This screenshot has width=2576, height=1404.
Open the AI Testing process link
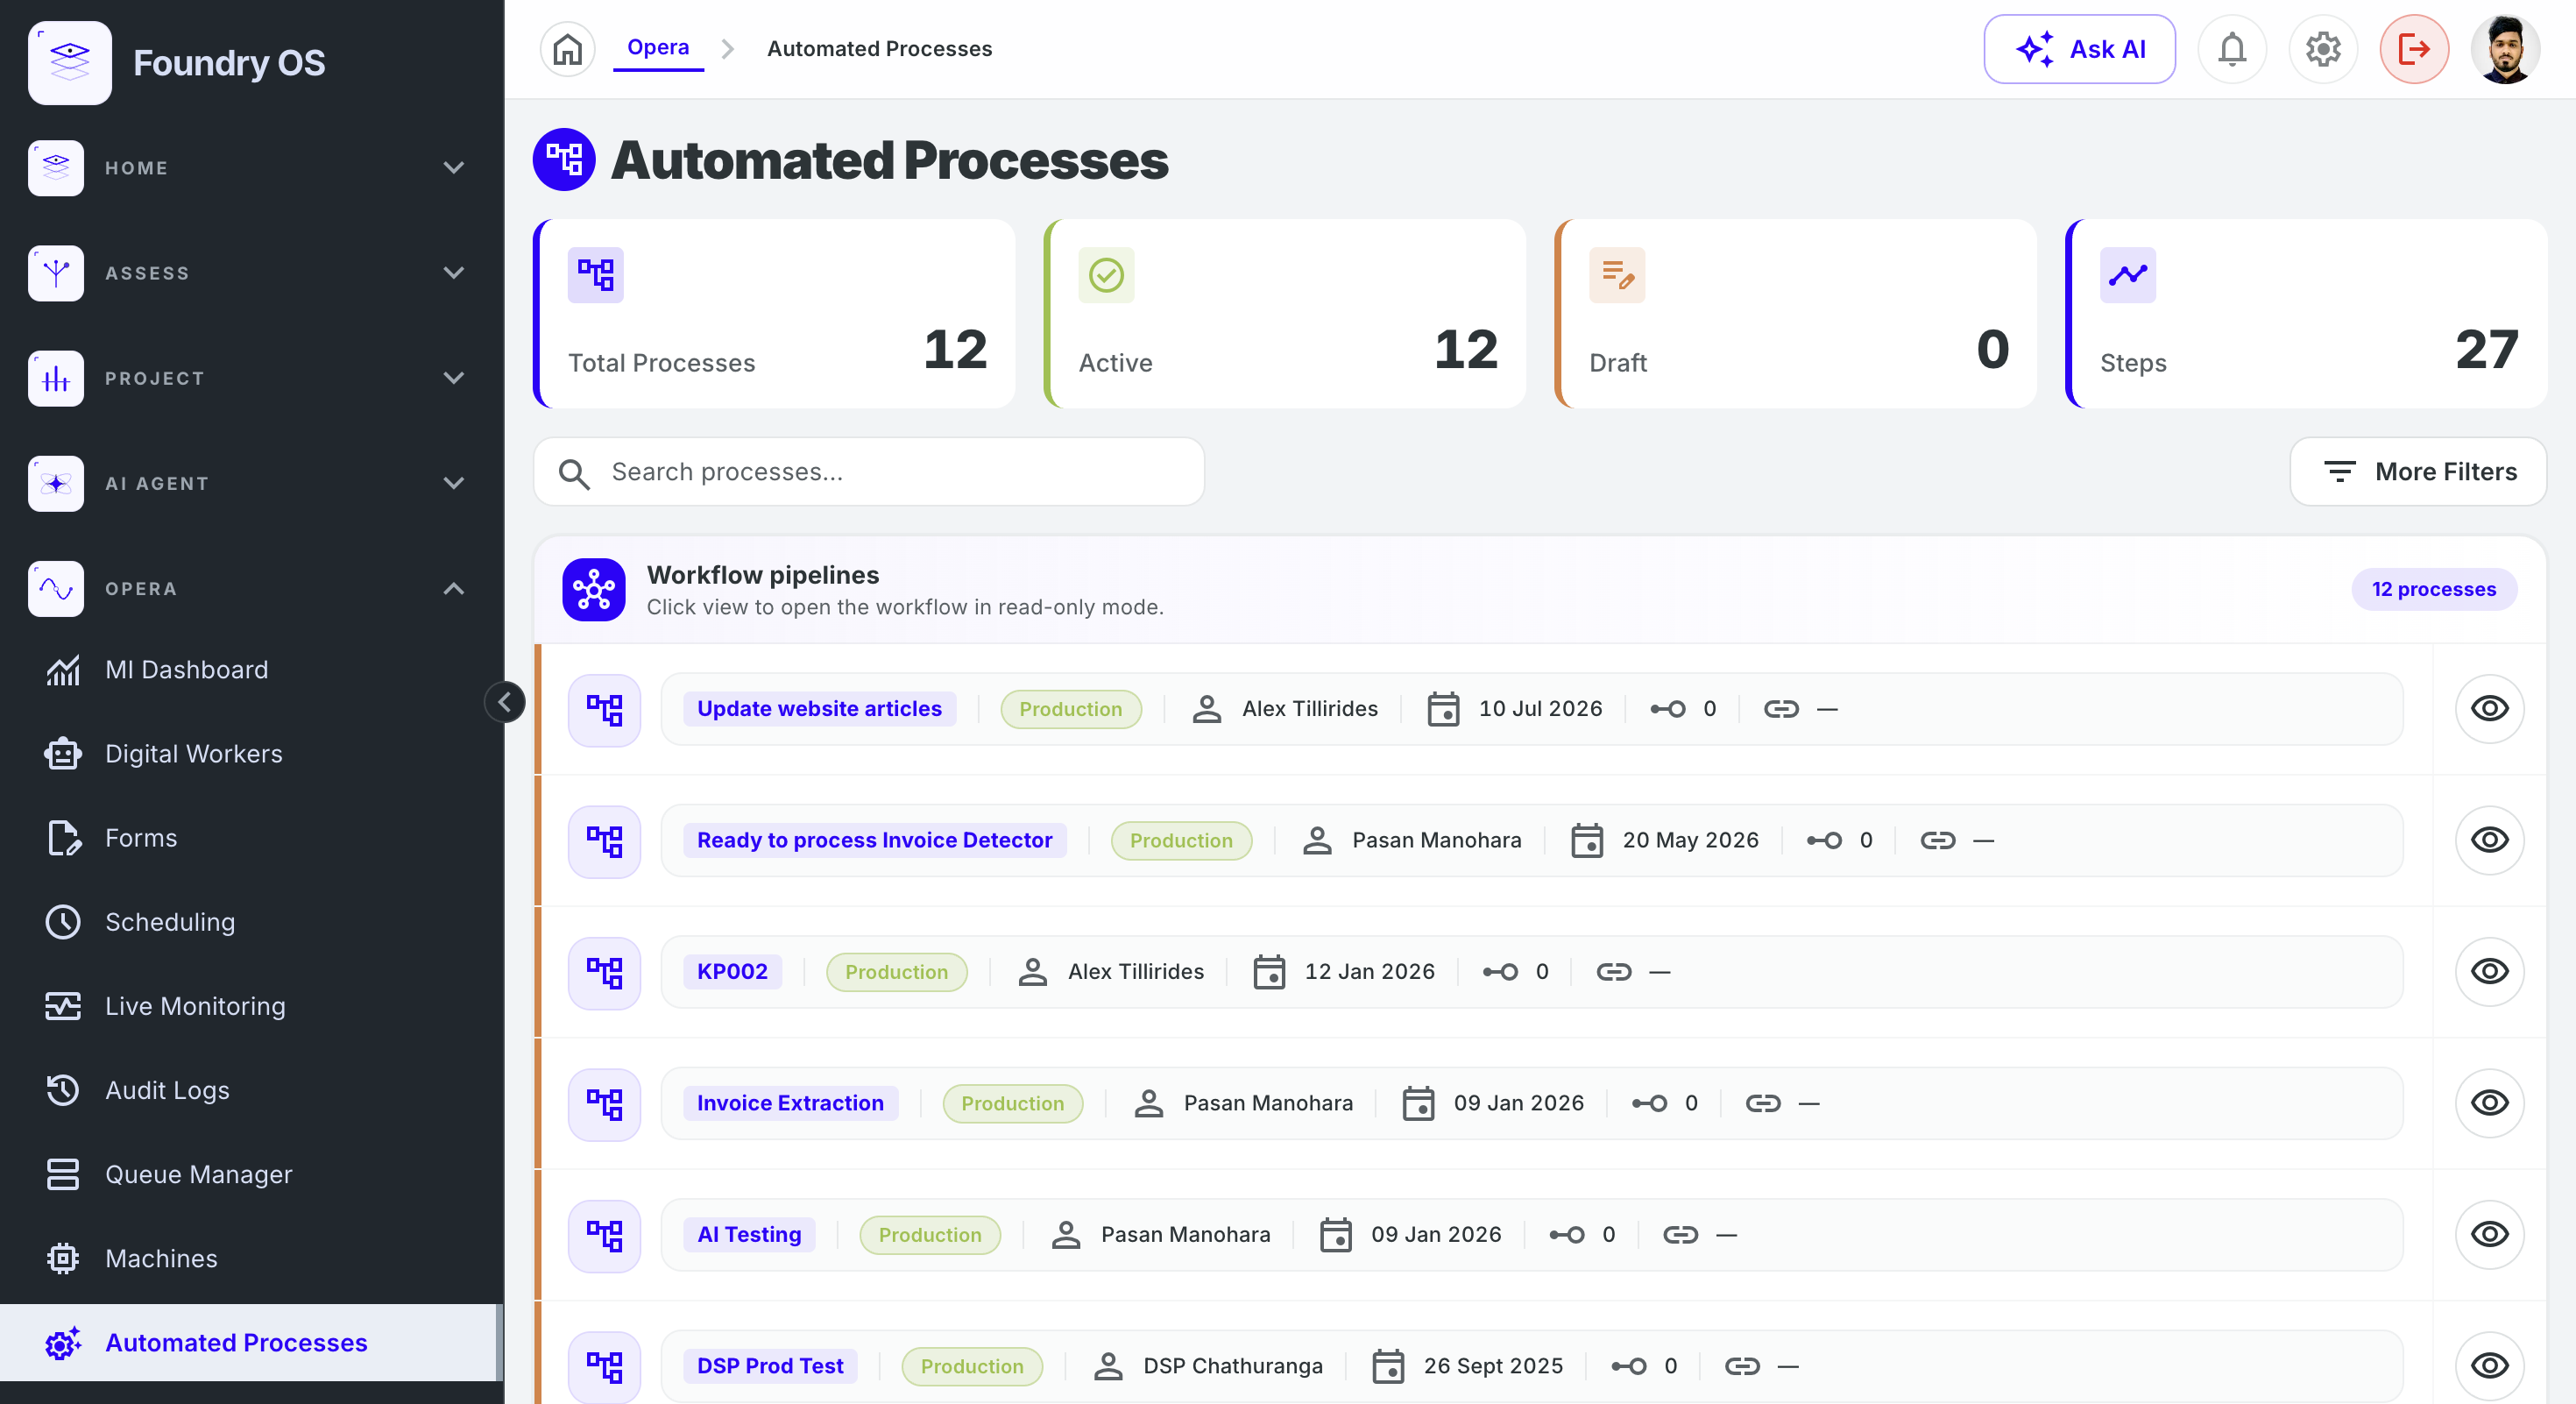(x=749, y=1234)
